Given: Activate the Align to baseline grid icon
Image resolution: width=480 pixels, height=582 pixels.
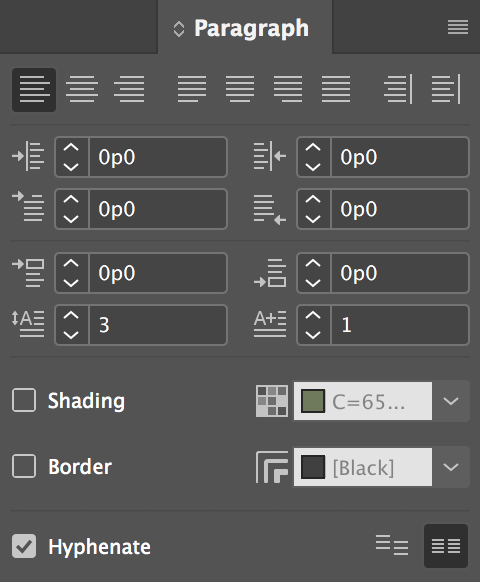Looking at the screenshot, I should [446, 546].
